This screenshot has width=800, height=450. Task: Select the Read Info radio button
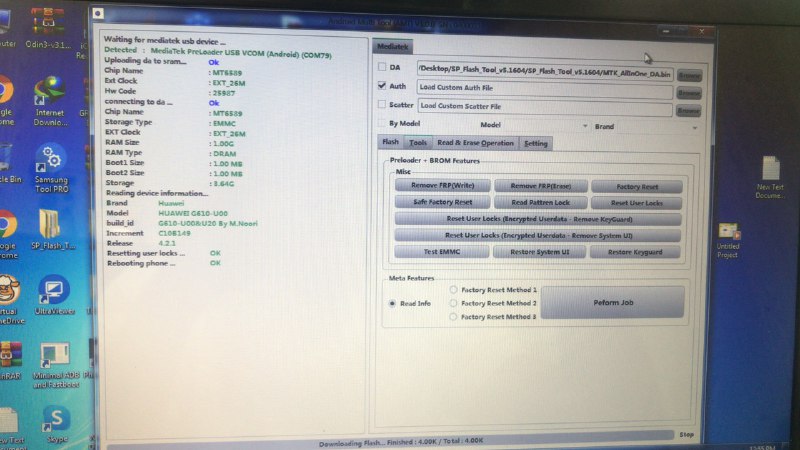pos(392,303)
